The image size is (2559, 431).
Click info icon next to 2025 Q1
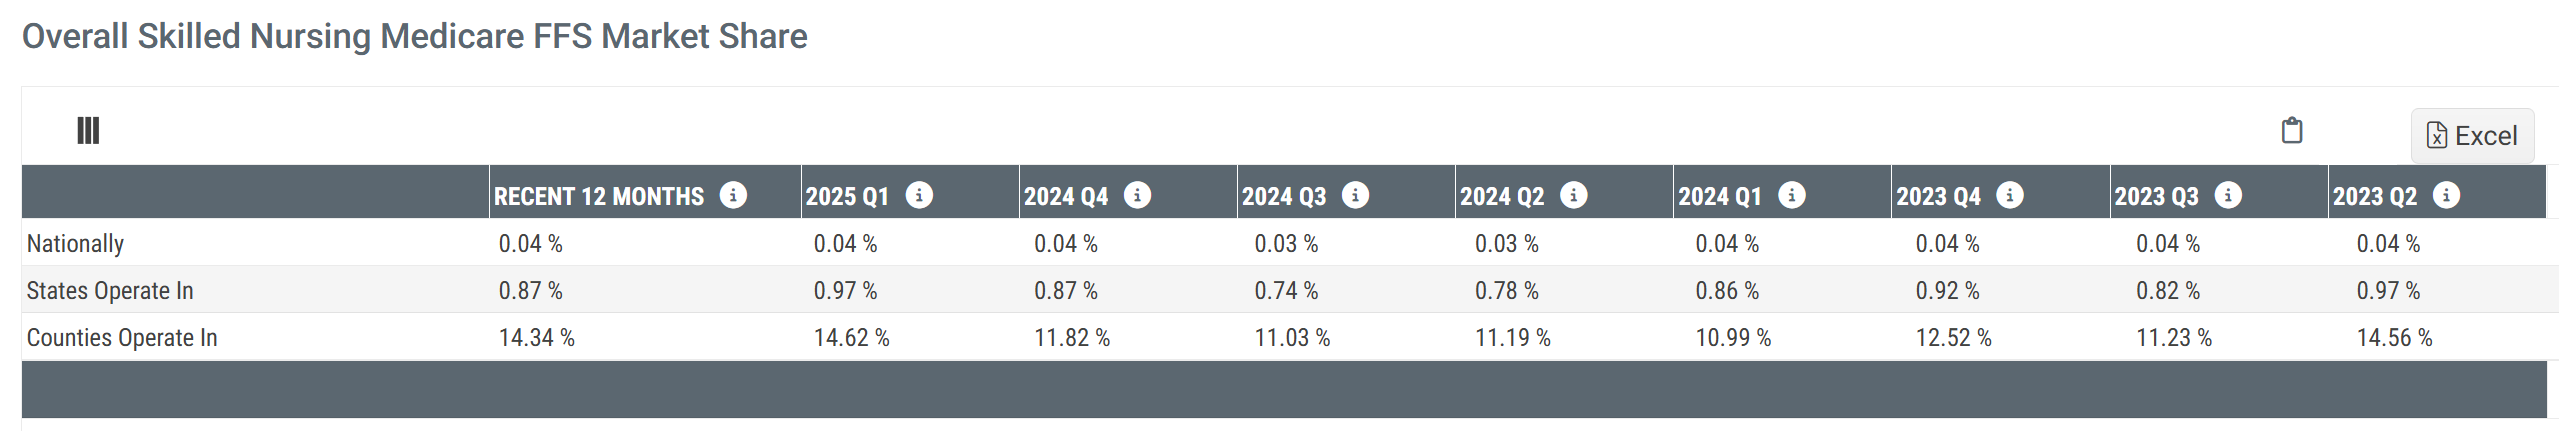pos(919,195)
